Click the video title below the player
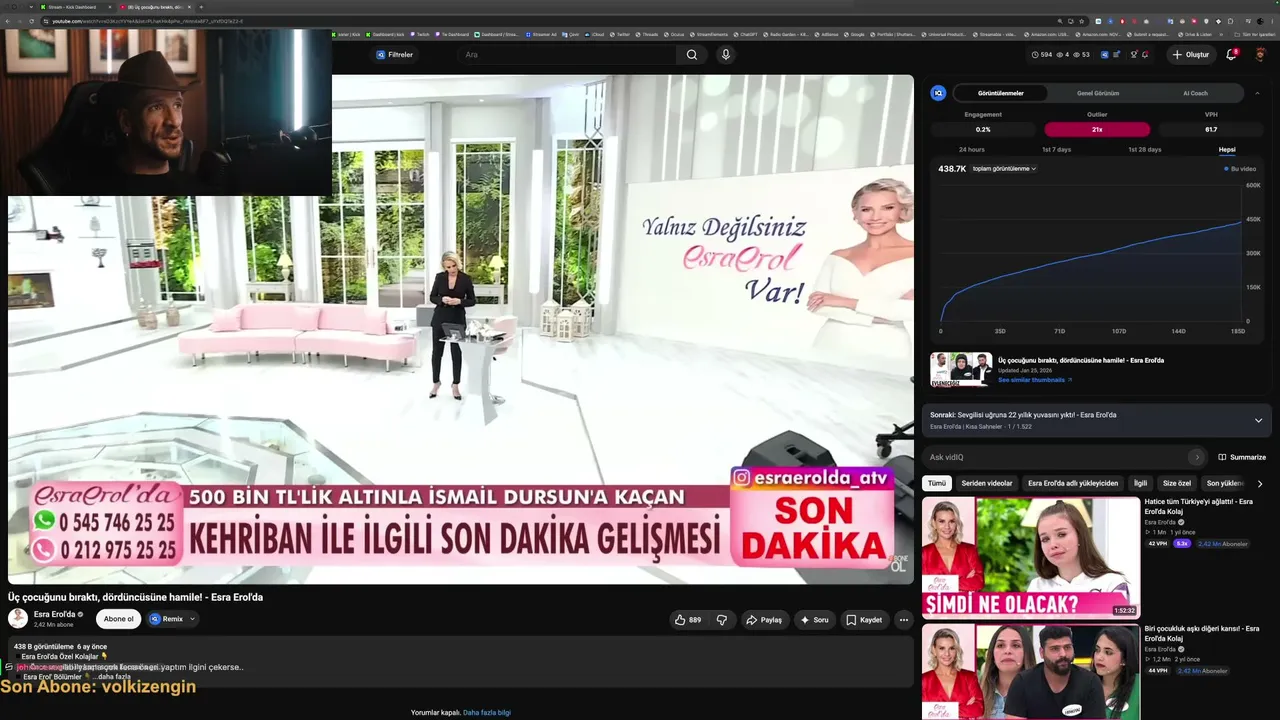 136,597
